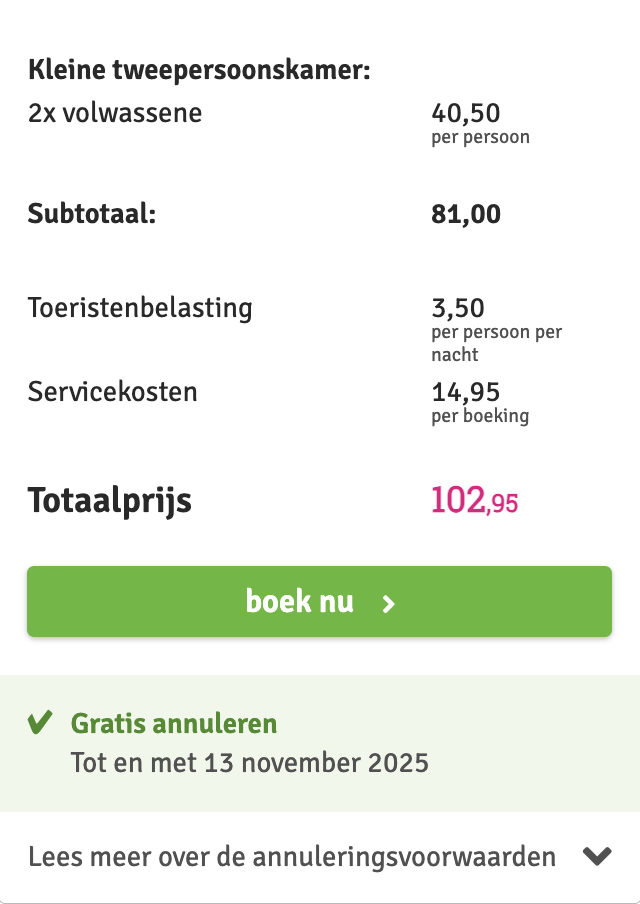The image size is (640, 904).
Task: Click the Toeristenbelasting line item
Action: pyautogui.click(x=140, y=308)
